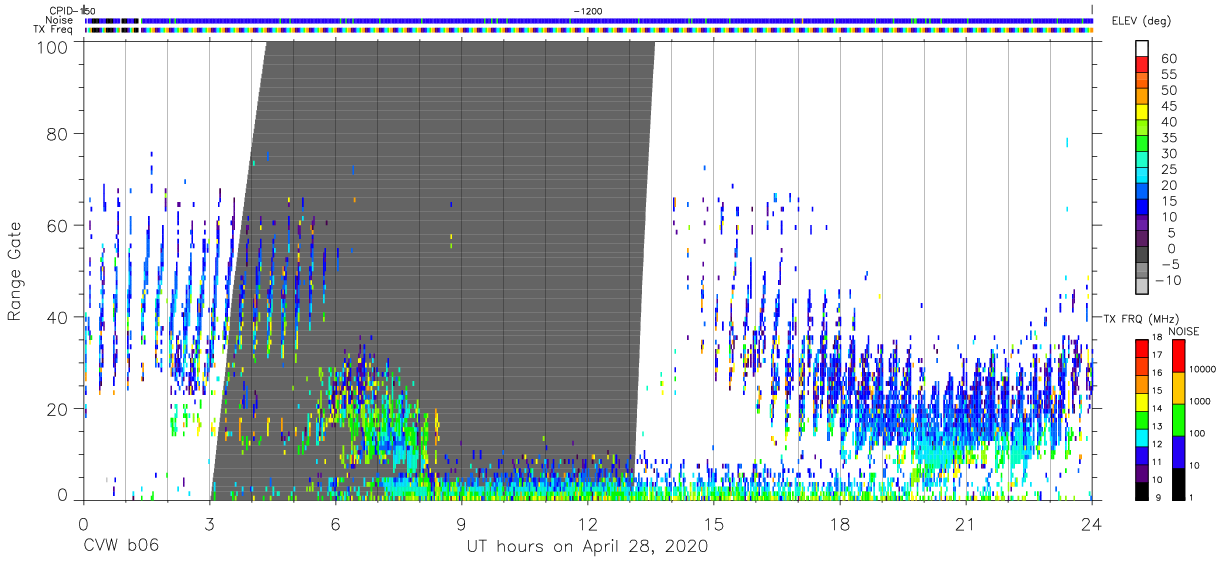Click the '-1200' CPID value at top
This screenshot has height=567, width=1228.
click(x=587, y=11)
